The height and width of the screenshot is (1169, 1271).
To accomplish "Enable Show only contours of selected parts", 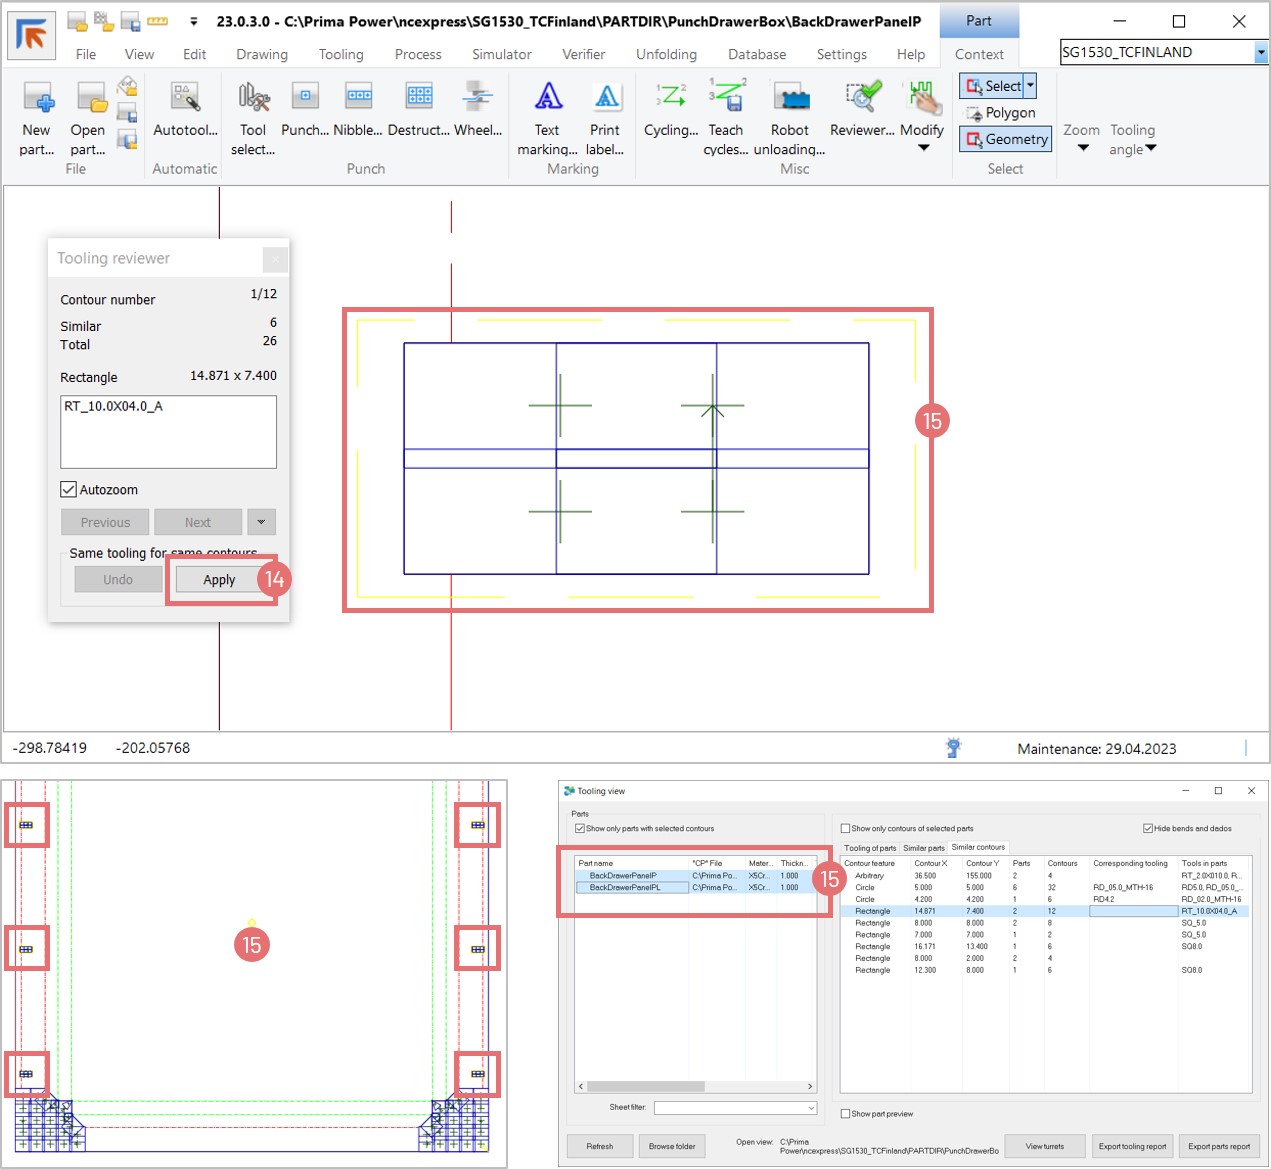I will pyautogui.click(x=846, y=828).
